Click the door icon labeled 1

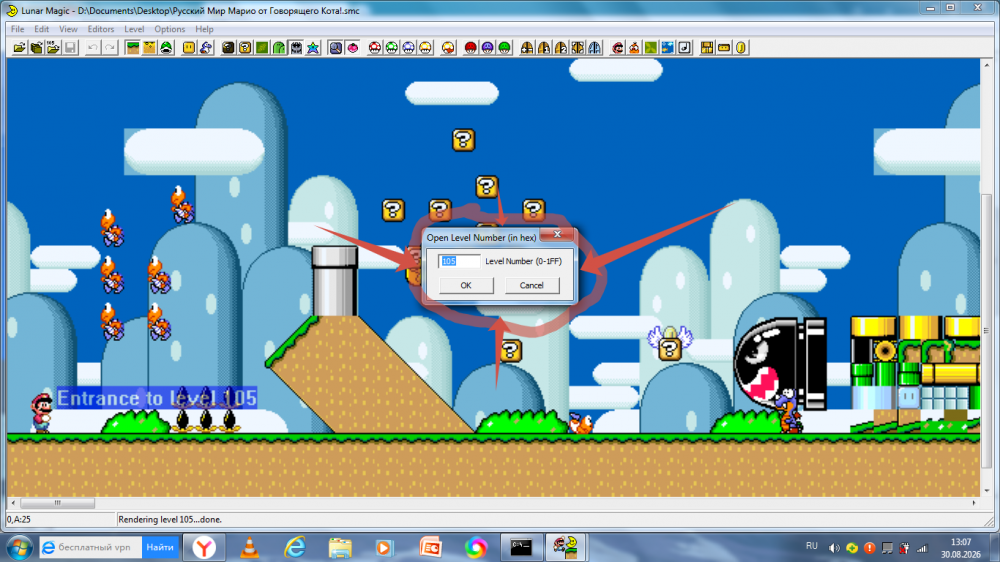[x=544, y=48]
